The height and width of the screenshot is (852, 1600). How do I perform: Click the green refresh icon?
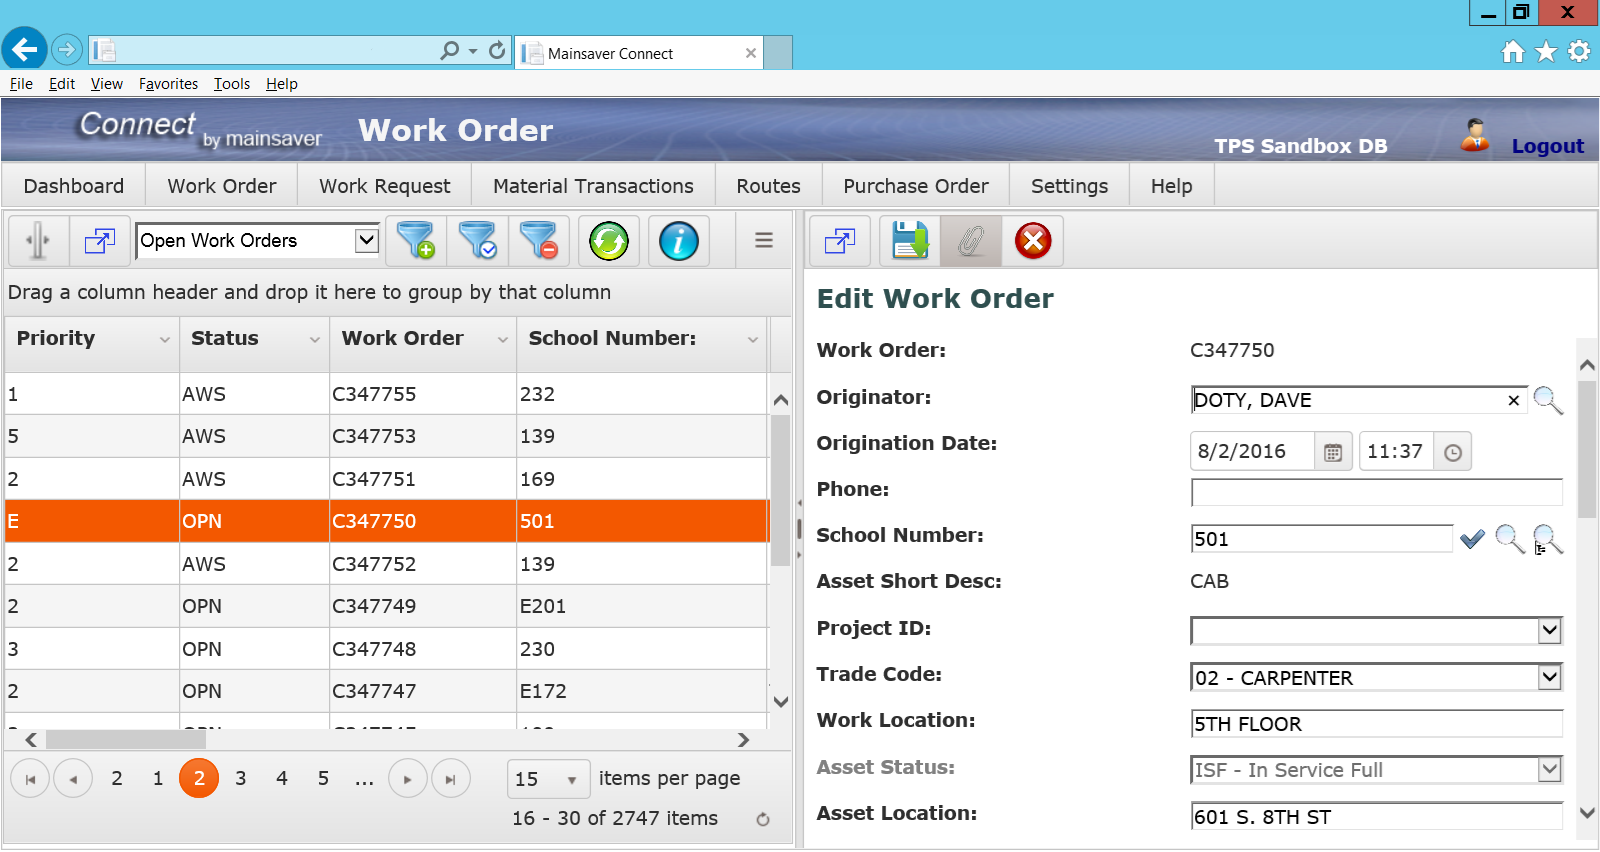click(609, 241)
